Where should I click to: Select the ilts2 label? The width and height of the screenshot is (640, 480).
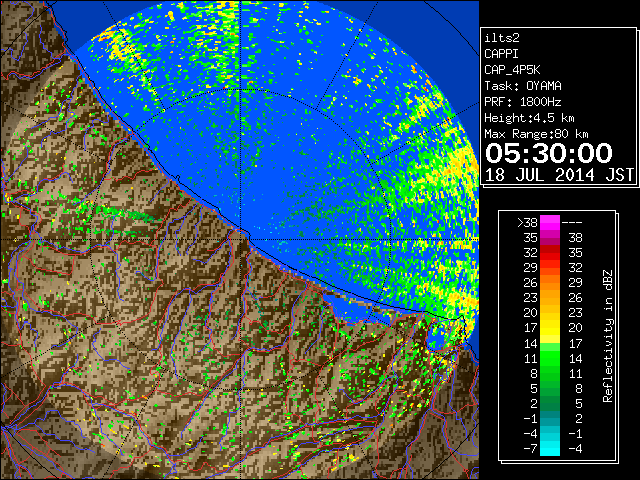point(502,38)
